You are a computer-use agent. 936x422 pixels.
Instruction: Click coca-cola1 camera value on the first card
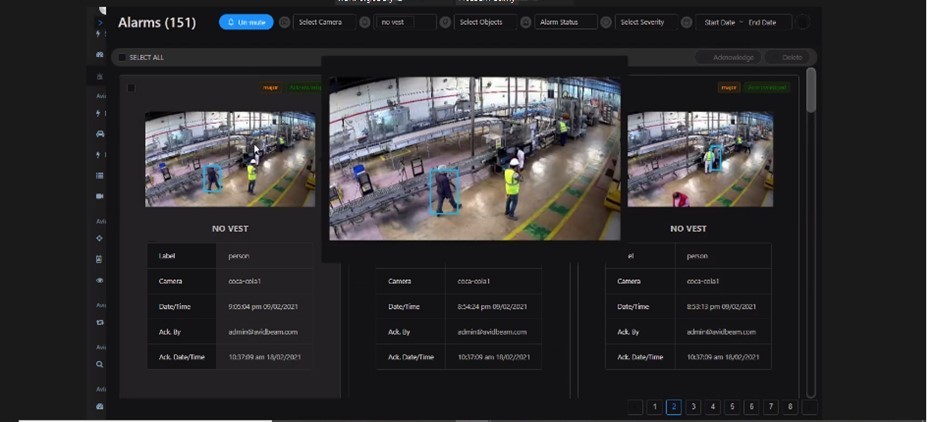(245, 281)
